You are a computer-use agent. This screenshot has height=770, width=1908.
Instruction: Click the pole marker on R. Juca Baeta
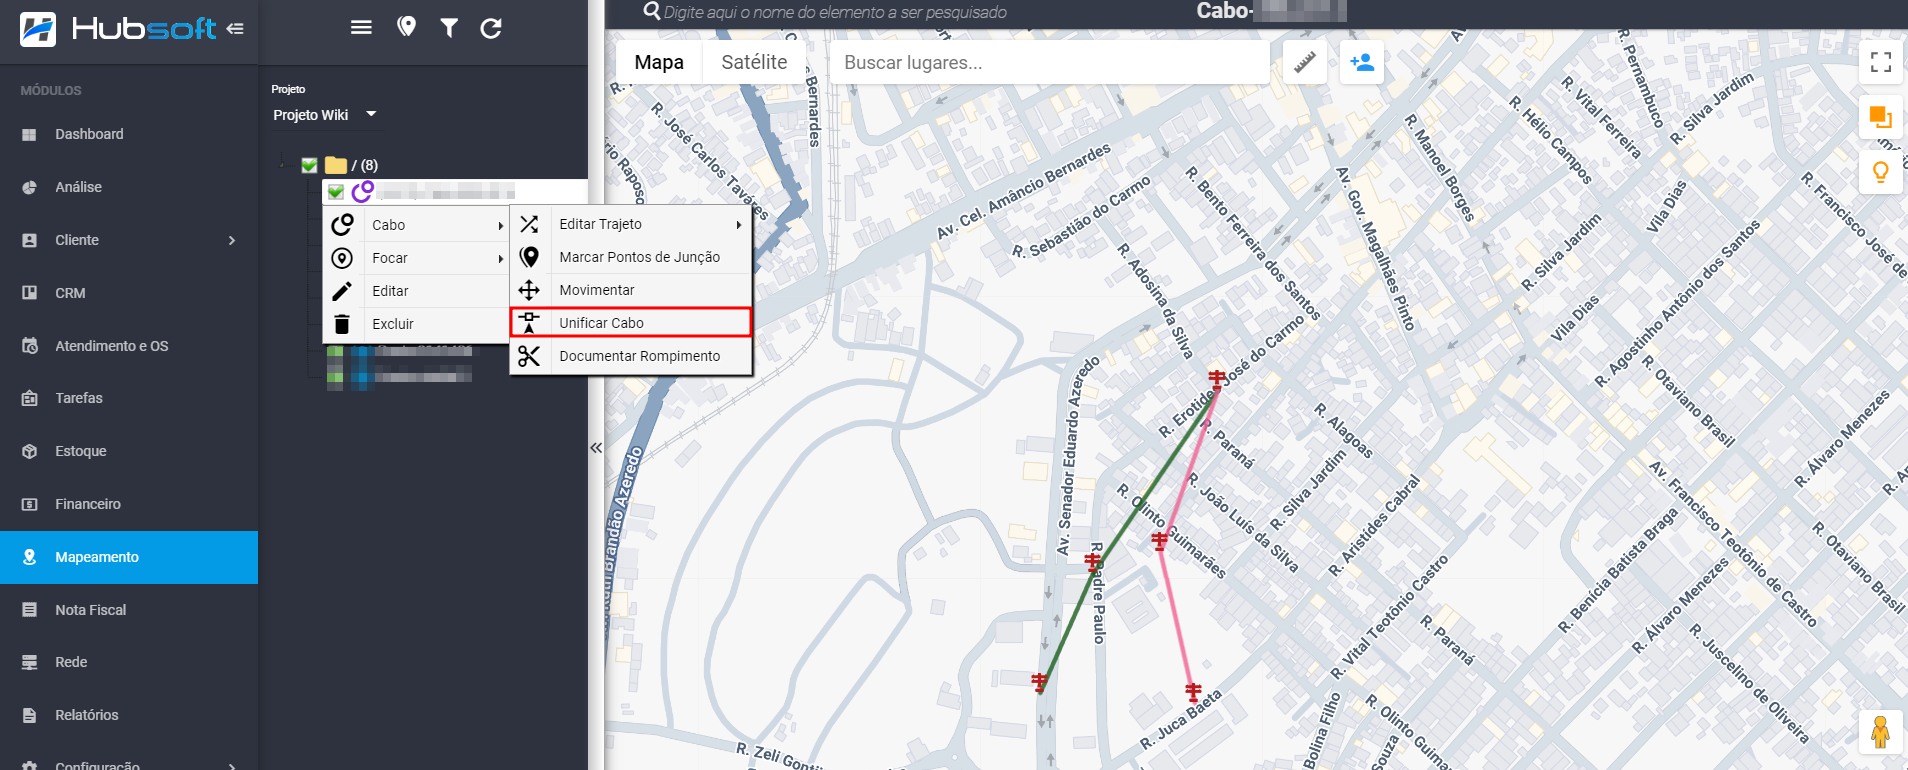1193,691
